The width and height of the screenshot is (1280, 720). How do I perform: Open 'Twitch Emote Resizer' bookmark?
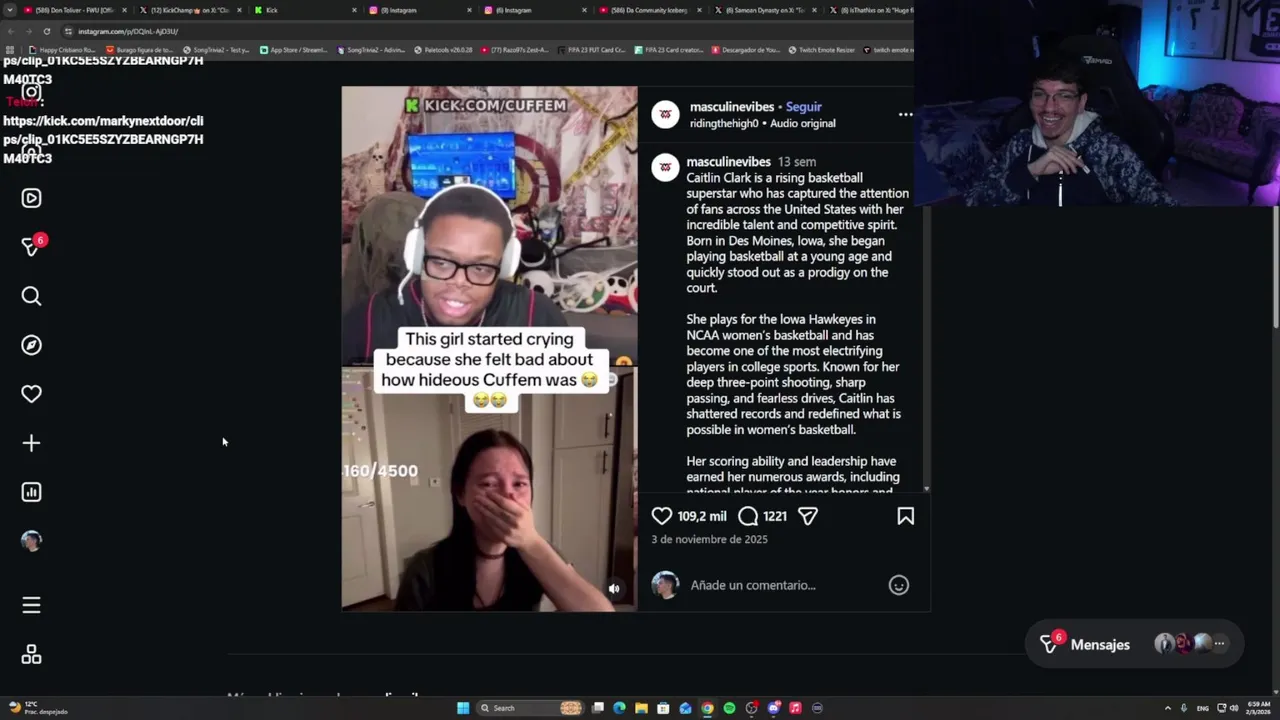tap(821, 50)
